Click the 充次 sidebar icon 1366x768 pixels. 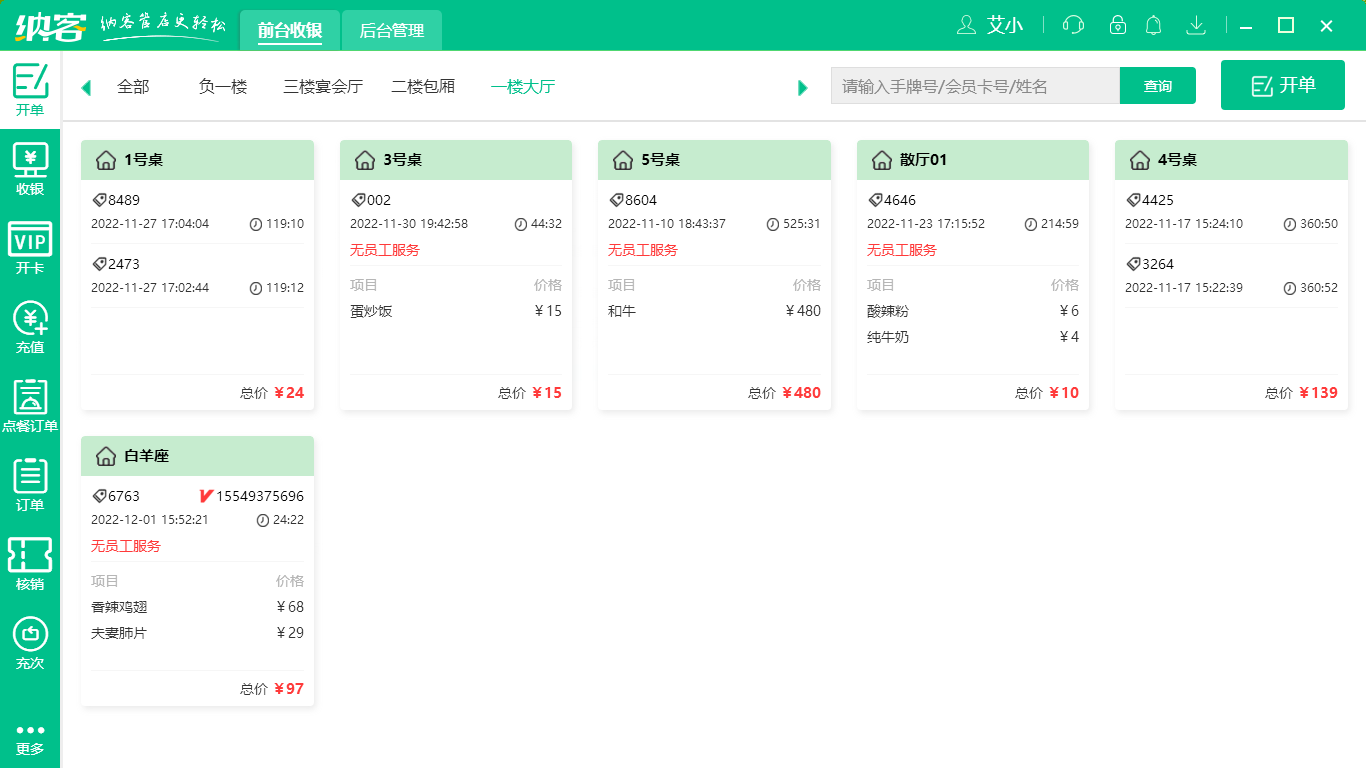click(30, 642)
